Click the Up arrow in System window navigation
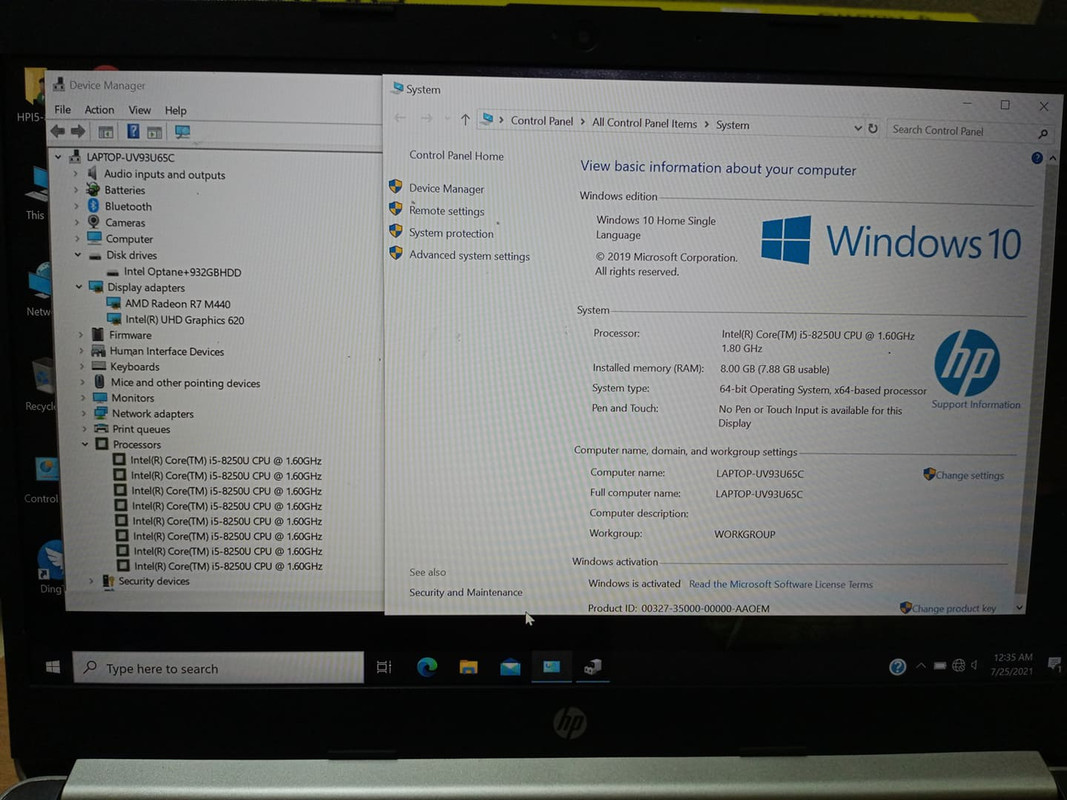1067x800 pixels. point(465,120)
